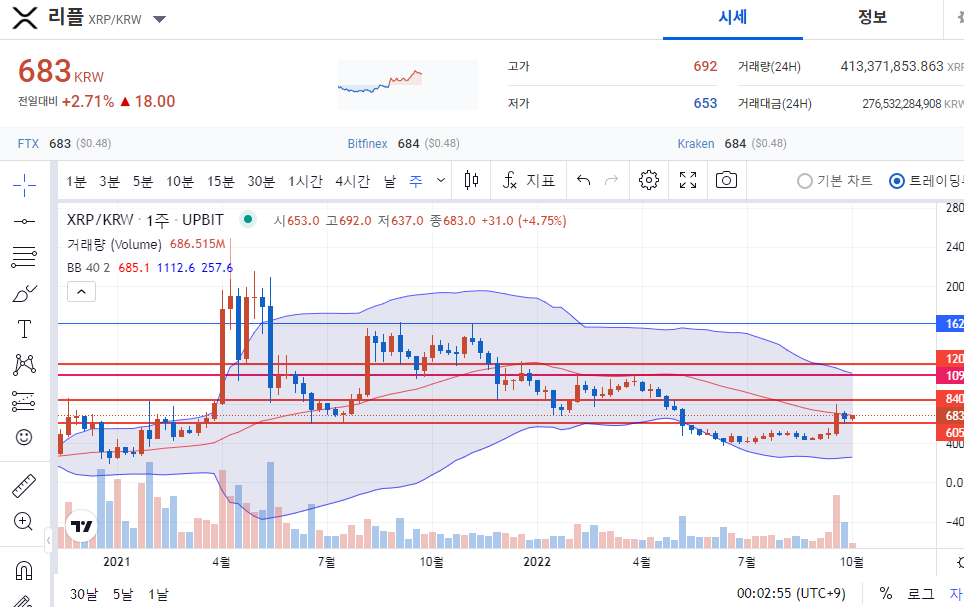Open the 지표 indicators menu
Image resolution: width=964 pixels, height=607 pixels.
[528, 180]
